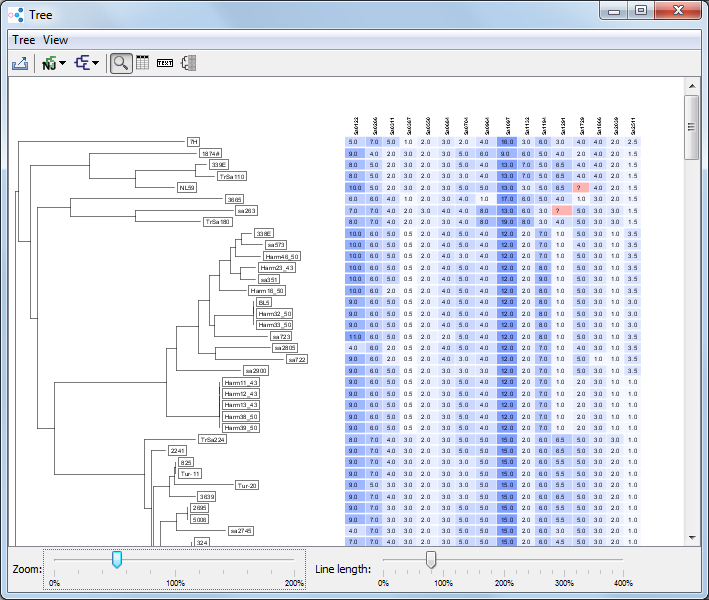Screen dimensions: 709x600
Task: Open the Tree menu
Action: click(x=23, y=40)
